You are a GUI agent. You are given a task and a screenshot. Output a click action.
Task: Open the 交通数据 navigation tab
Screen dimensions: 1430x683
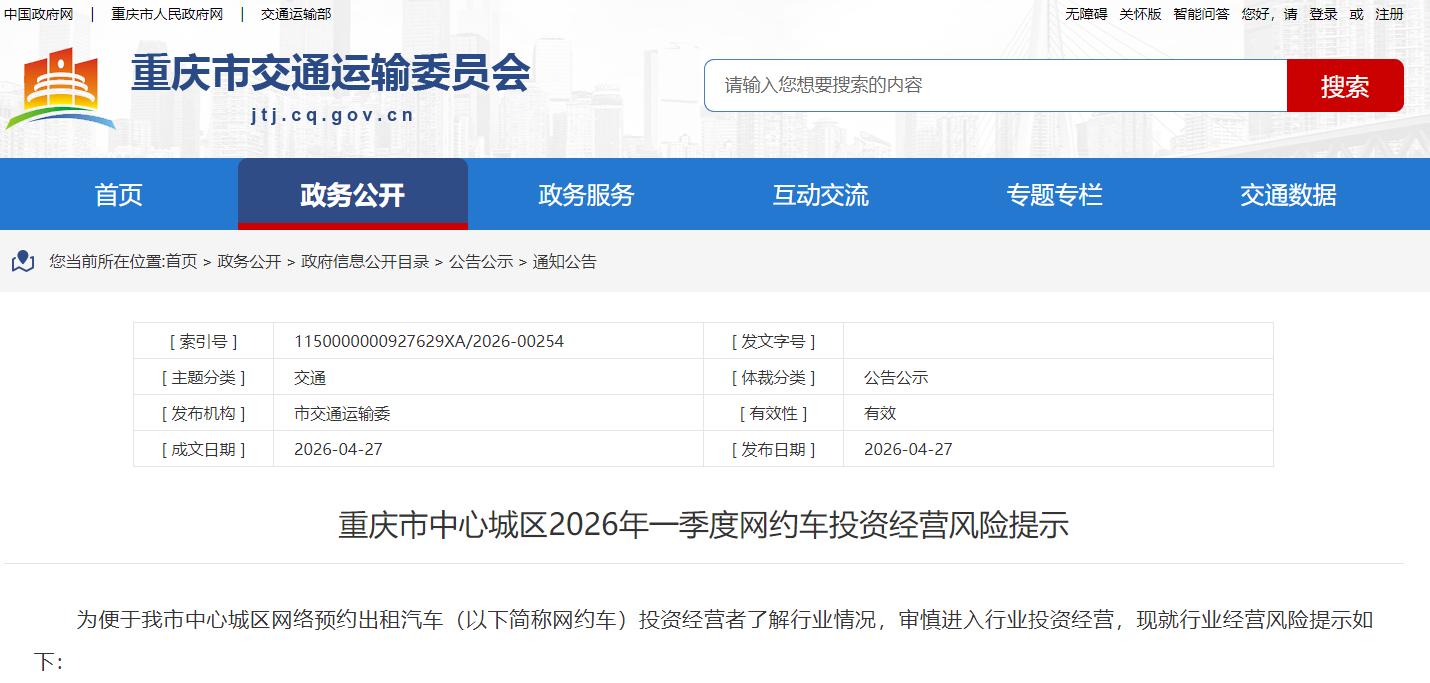point(1288,195)
